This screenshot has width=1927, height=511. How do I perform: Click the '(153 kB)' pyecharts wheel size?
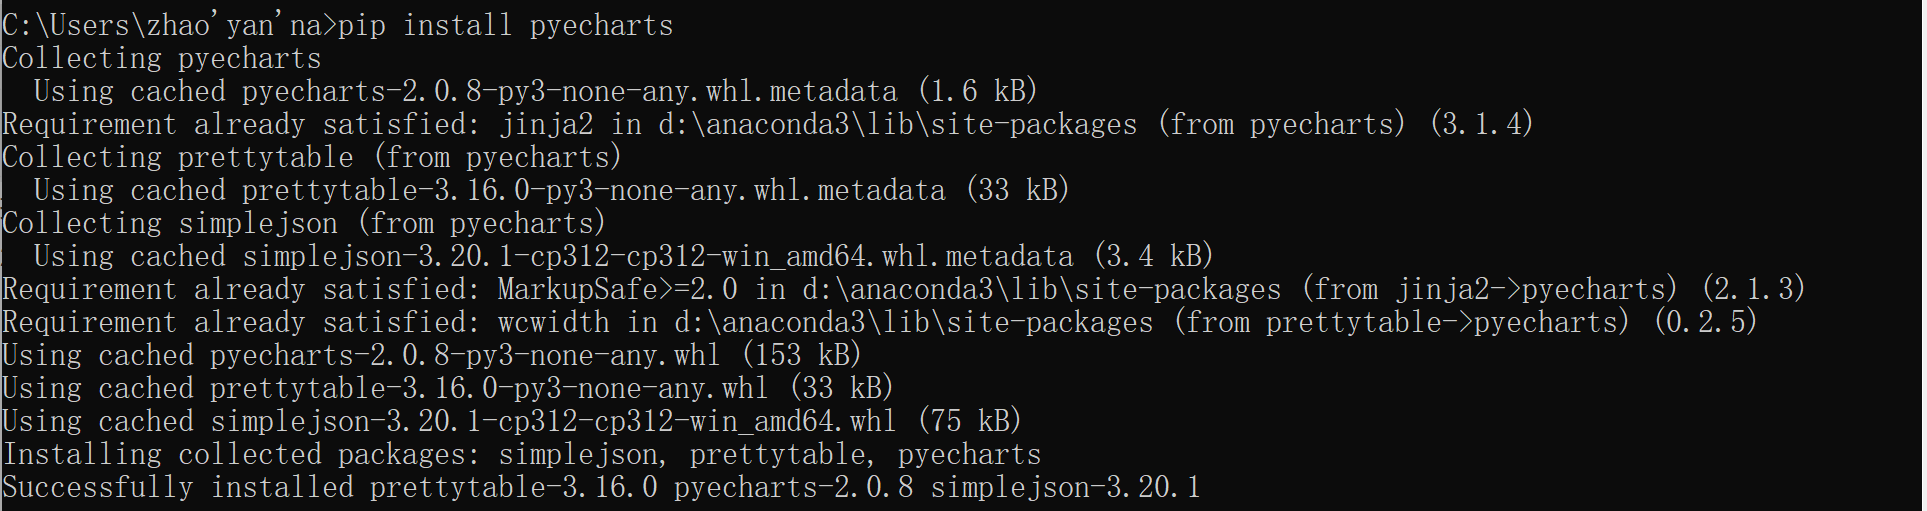(x=801, y=356)
